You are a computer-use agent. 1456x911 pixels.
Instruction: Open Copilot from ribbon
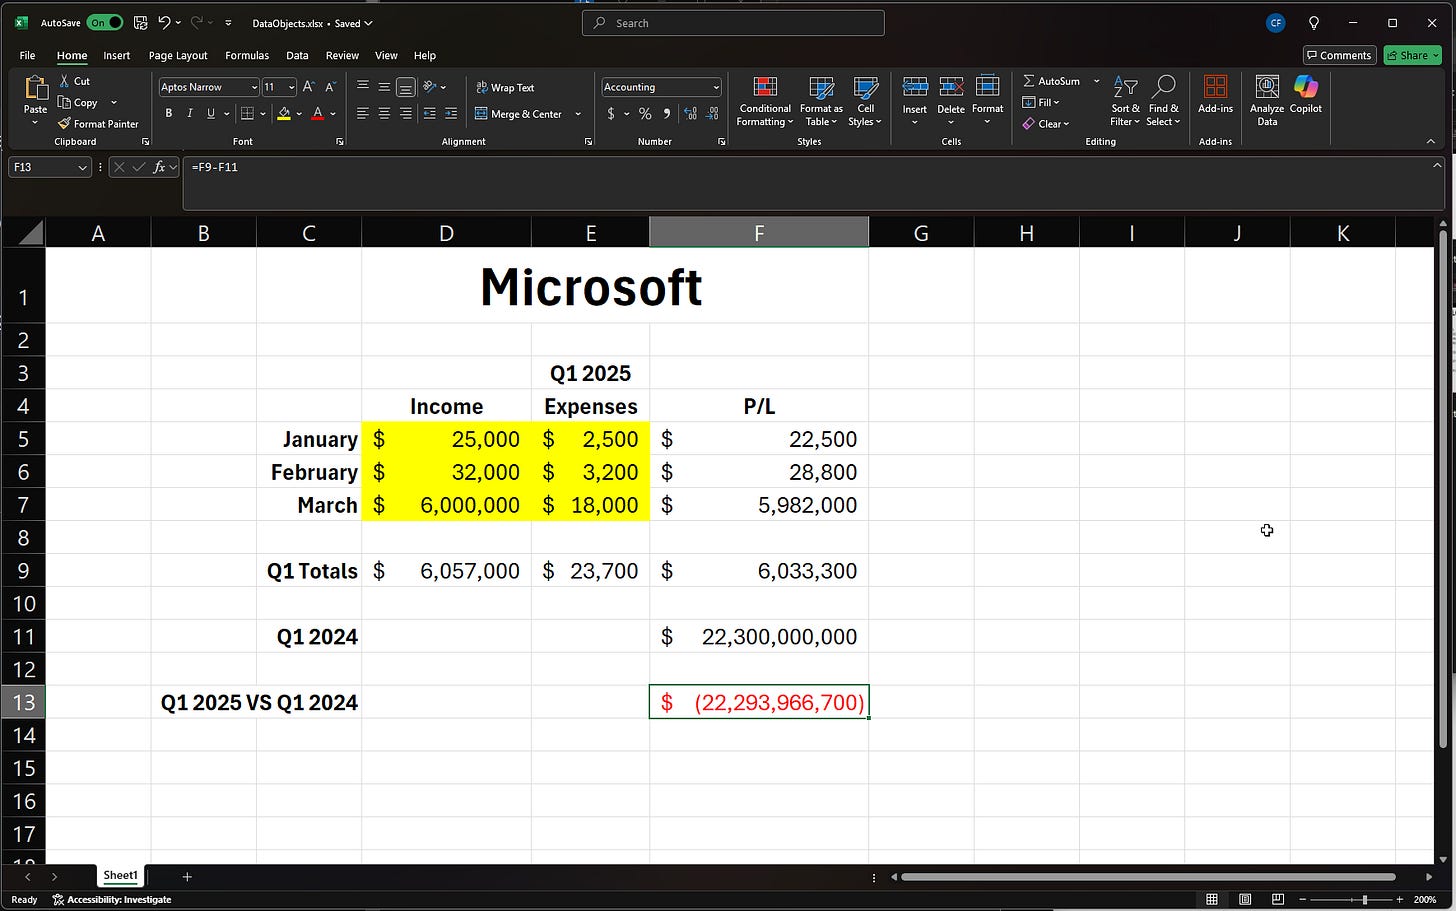(1306, 95)
